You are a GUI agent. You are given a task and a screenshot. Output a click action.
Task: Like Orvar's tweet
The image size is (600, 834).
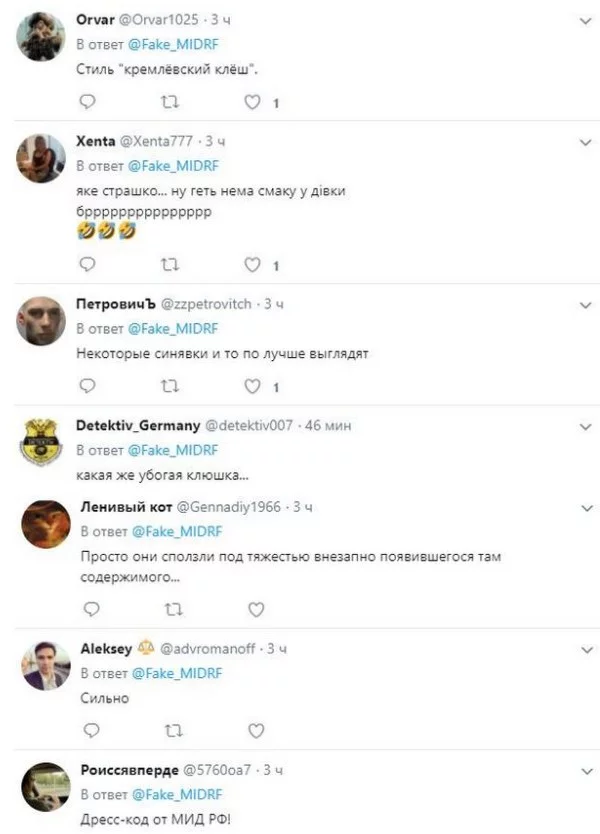(253, 102)
